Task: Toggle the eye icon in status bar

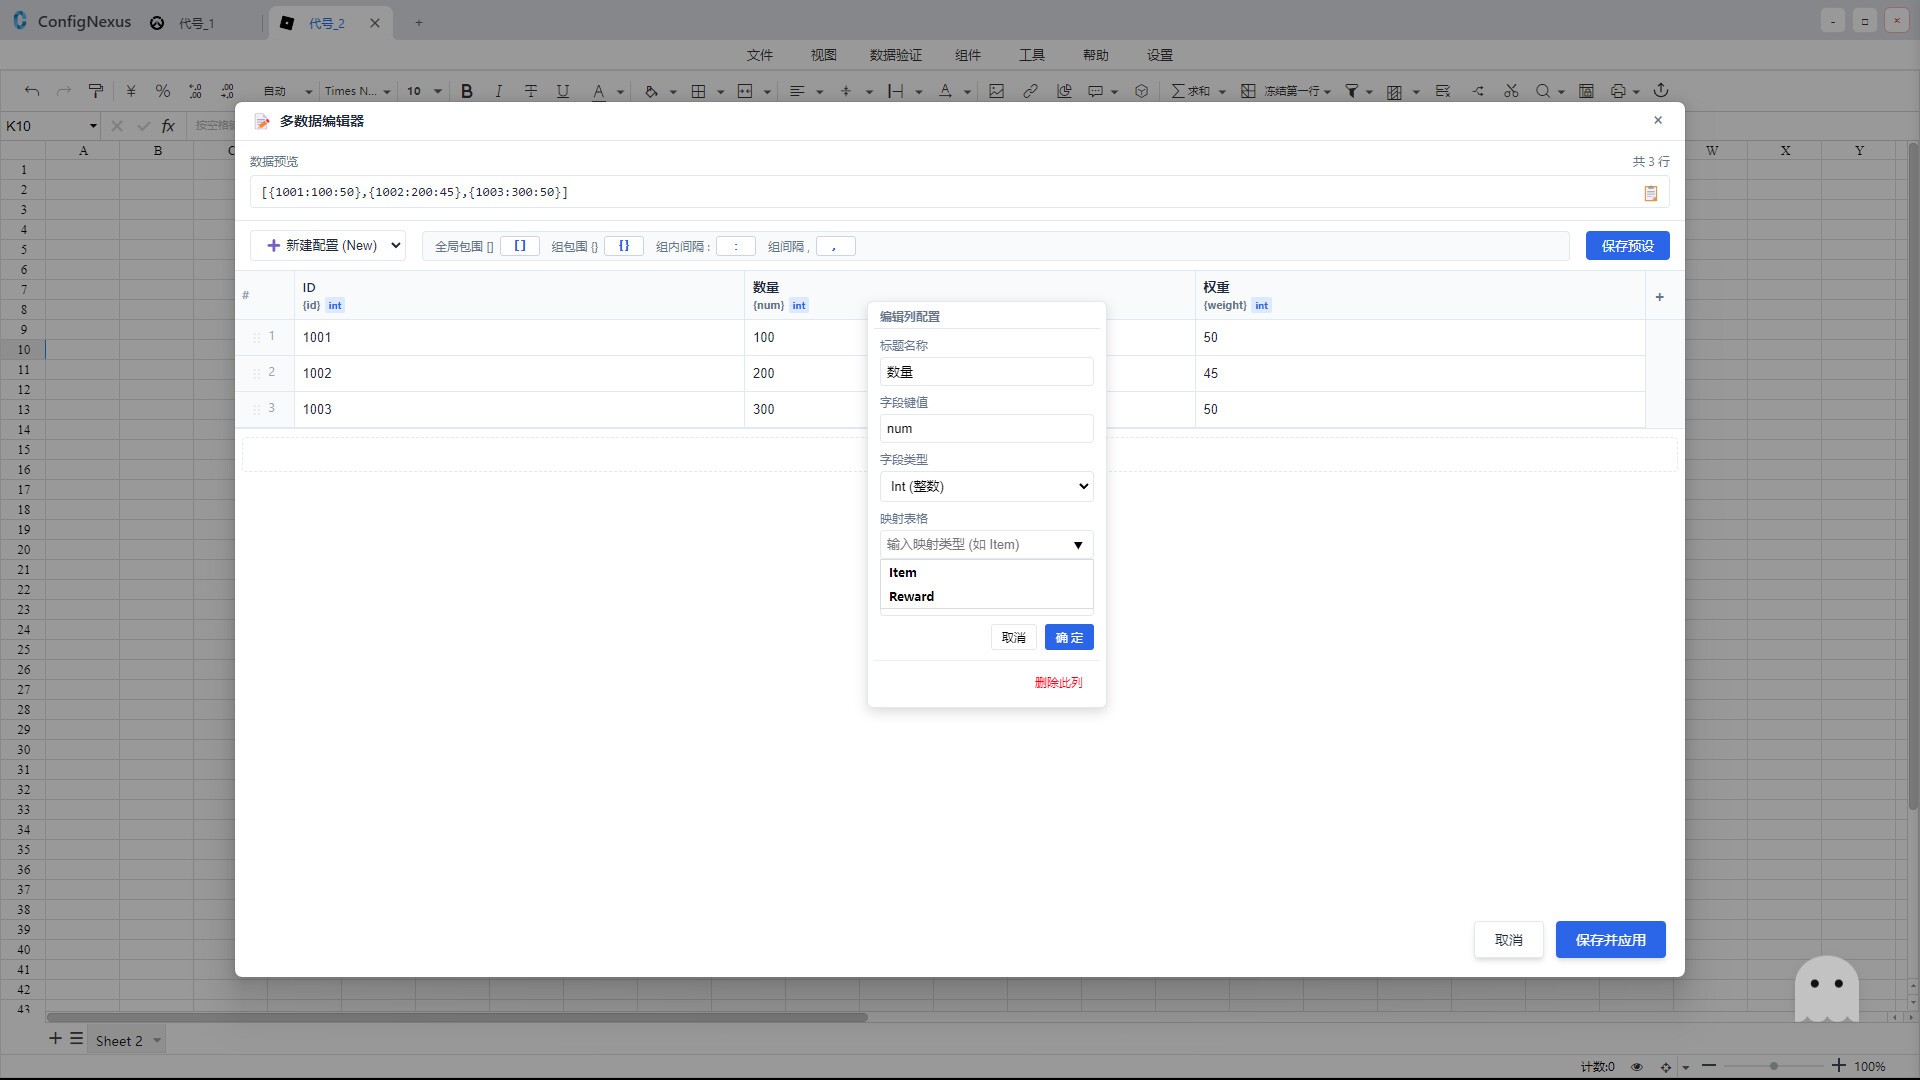Action: coord(1637,1067)
